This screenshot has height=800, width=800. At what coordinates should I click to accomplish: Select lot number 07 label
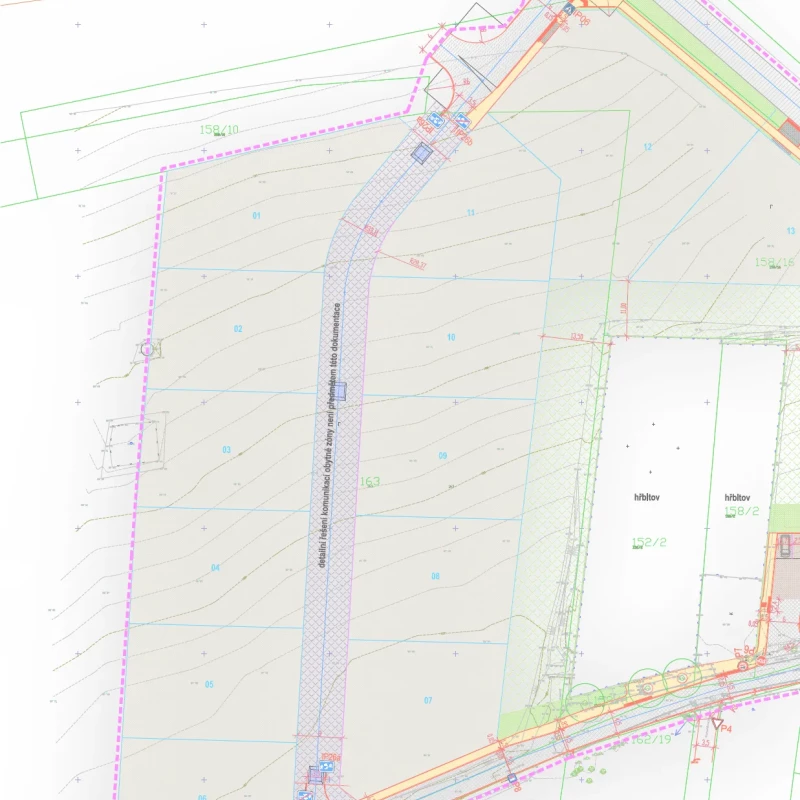pos(428,699)
